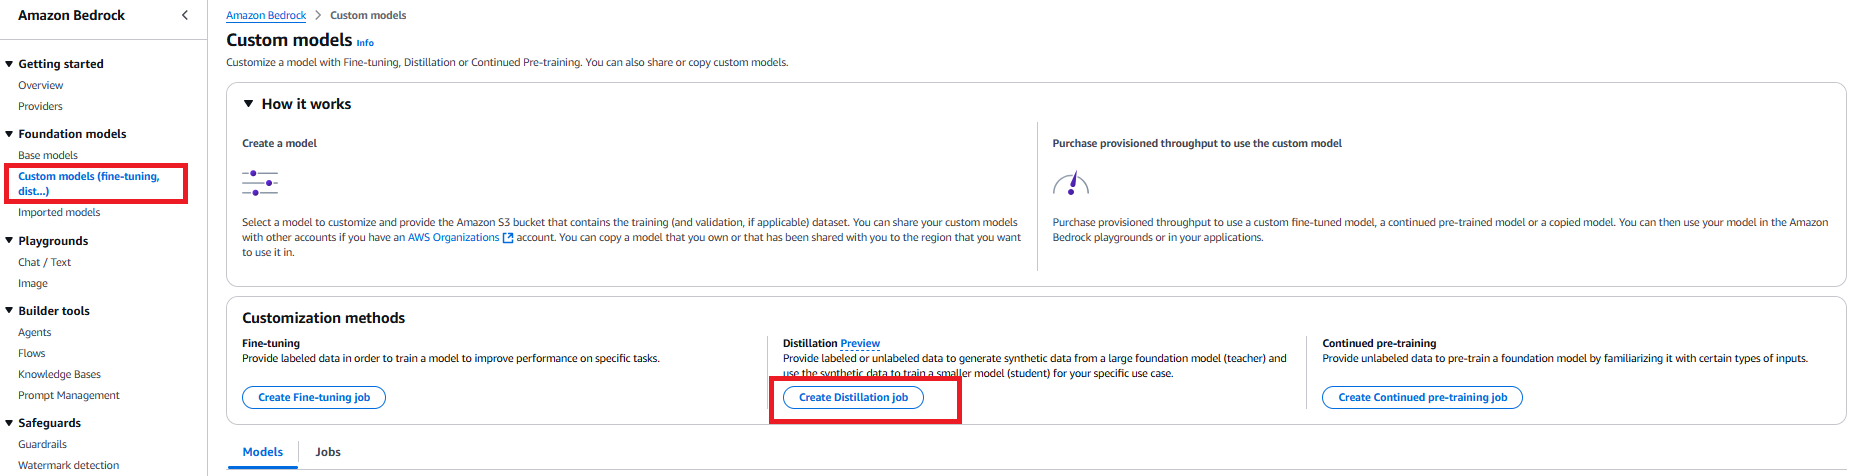Open Base models in the sidebar
The width and height of the screenshot is (1854, 476).
pos(48,155)
